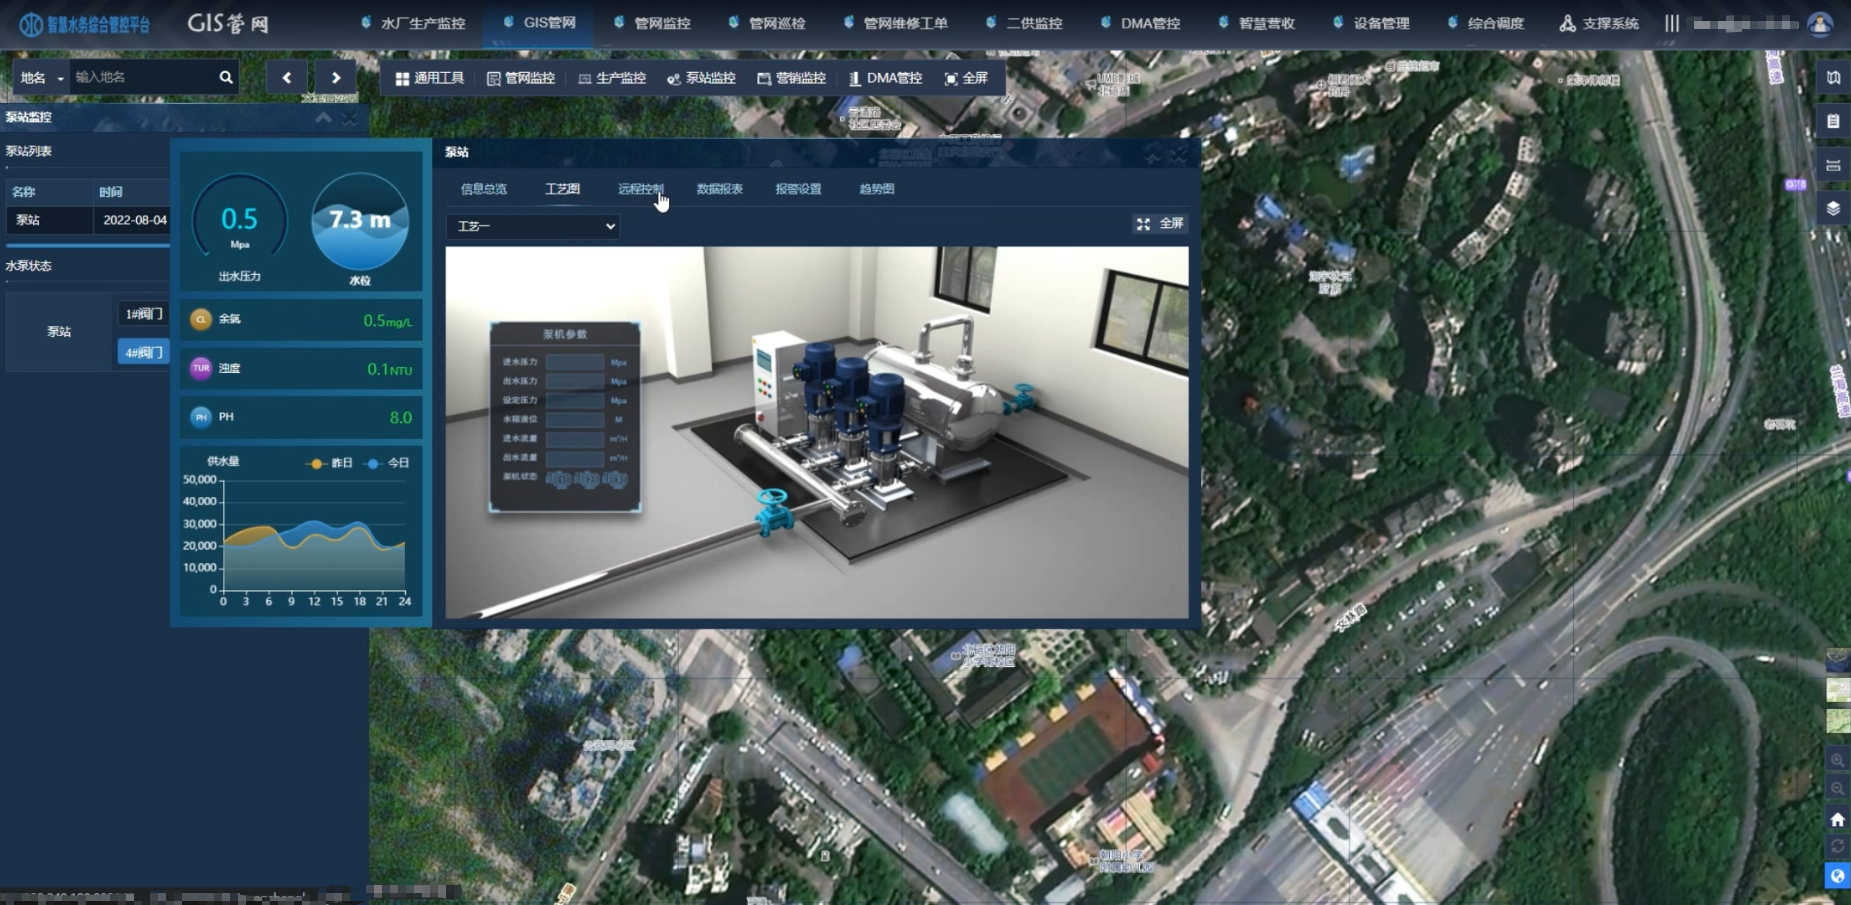Collapse the 泵站监控 panel with up chevron
Screen dimensions: 1851x905
pos(323,118)
